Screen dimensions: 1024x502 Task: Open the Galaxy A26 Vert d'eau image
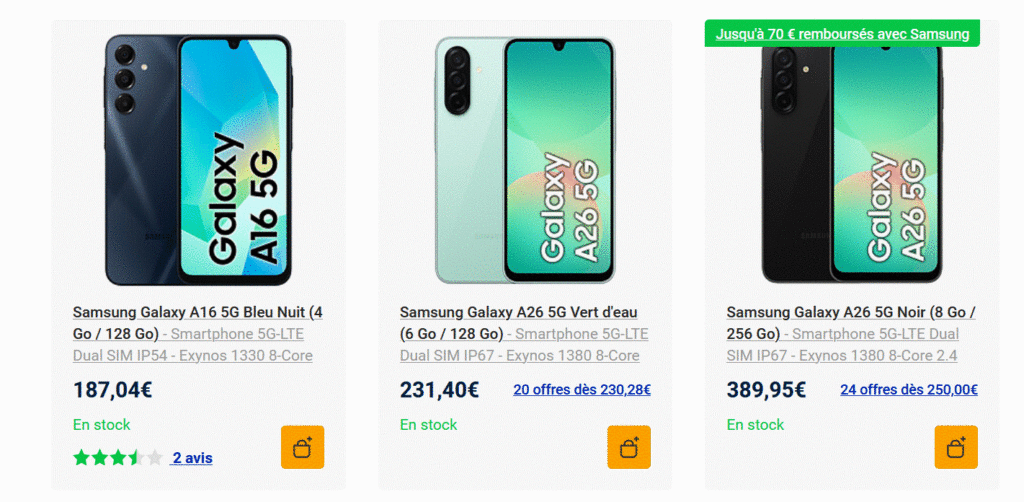525,160
